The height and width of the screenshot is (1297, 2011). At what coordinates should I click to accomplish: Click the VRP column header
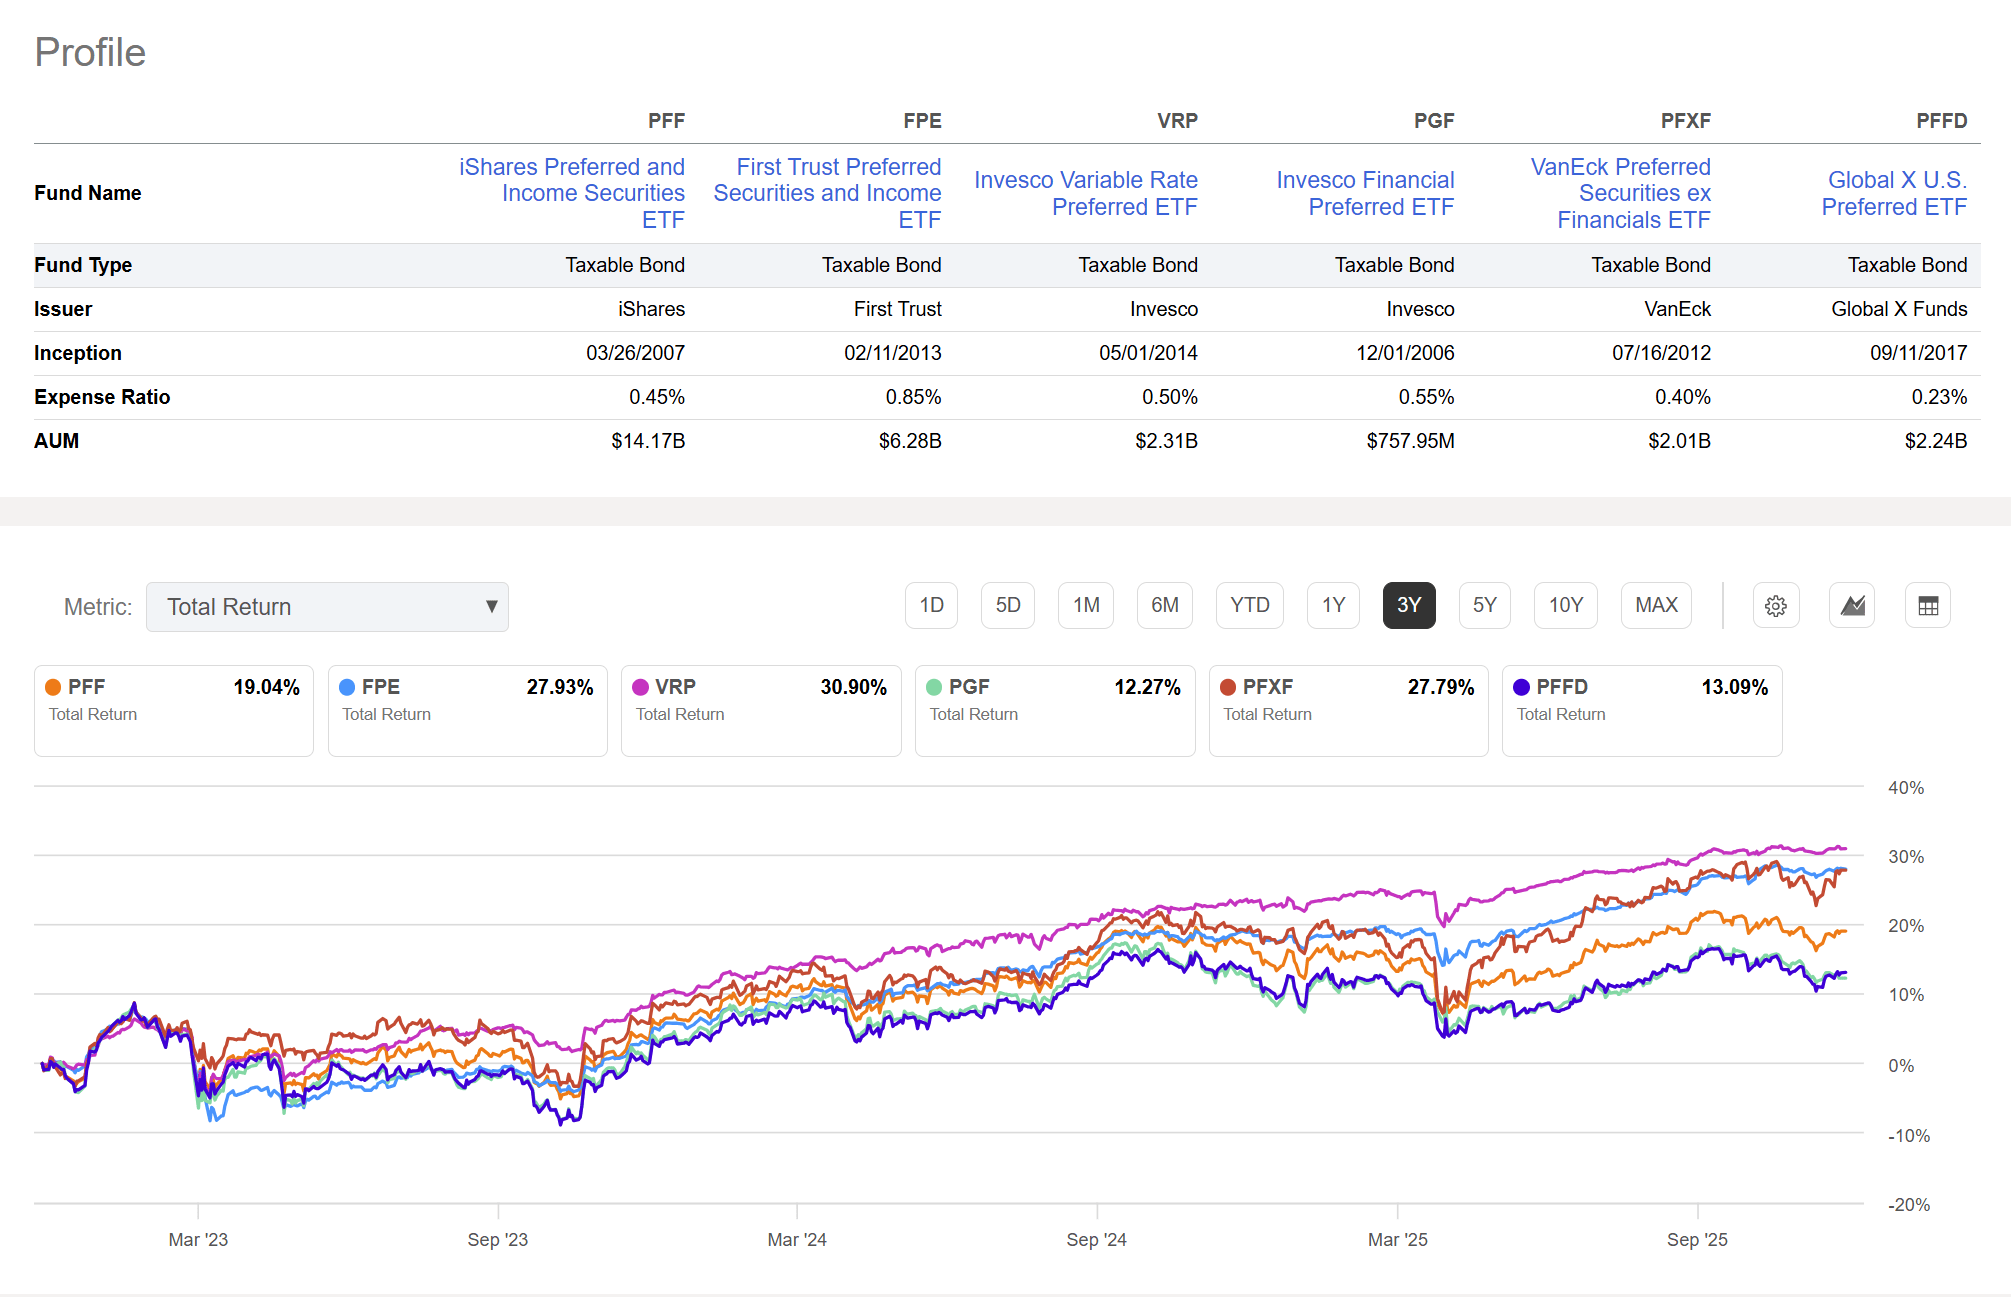(x=1177, y=121)
